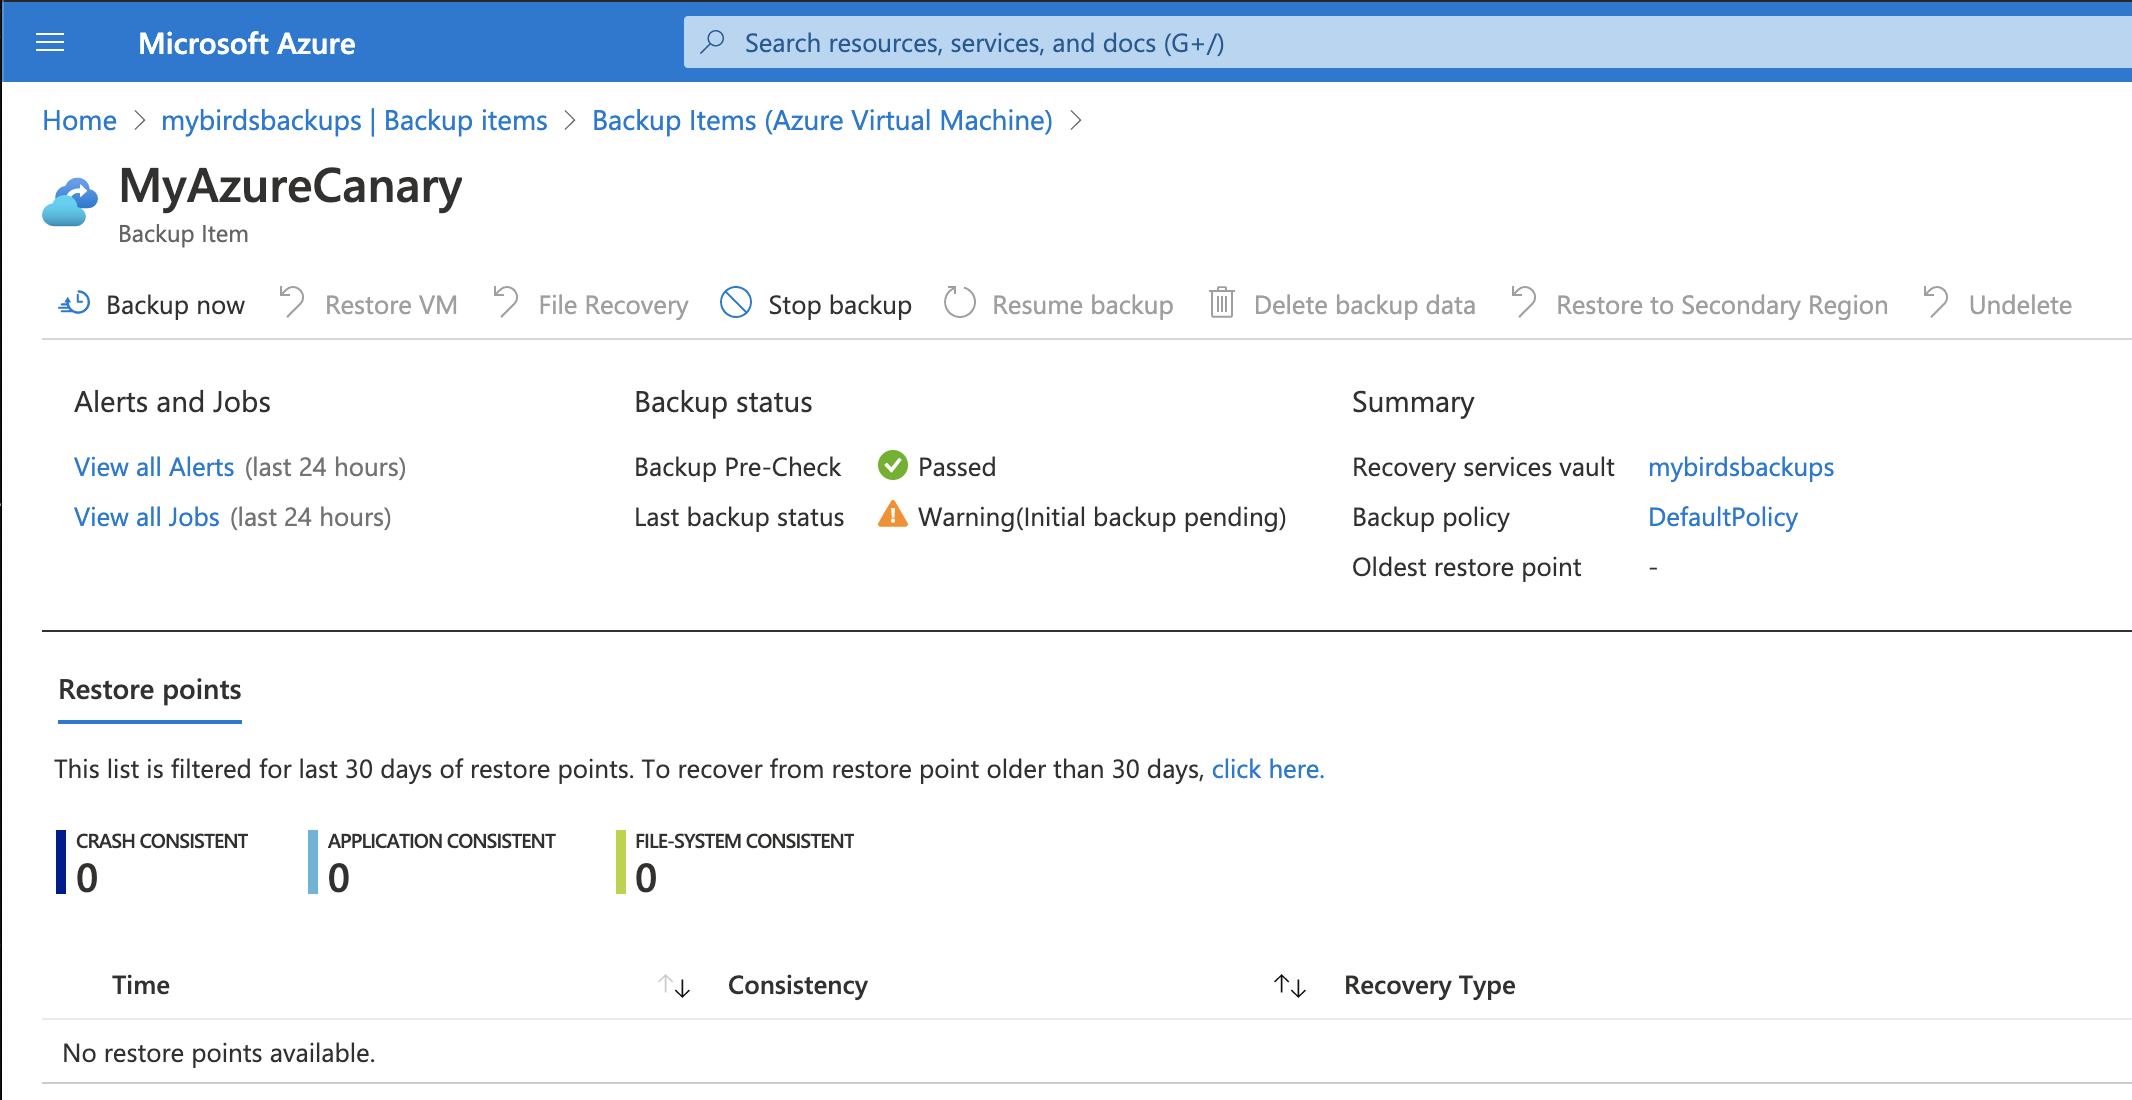This screenshot has height=1100, width=2132.
Task: Click the Backup now icon
Action: (x=75, y=303)
